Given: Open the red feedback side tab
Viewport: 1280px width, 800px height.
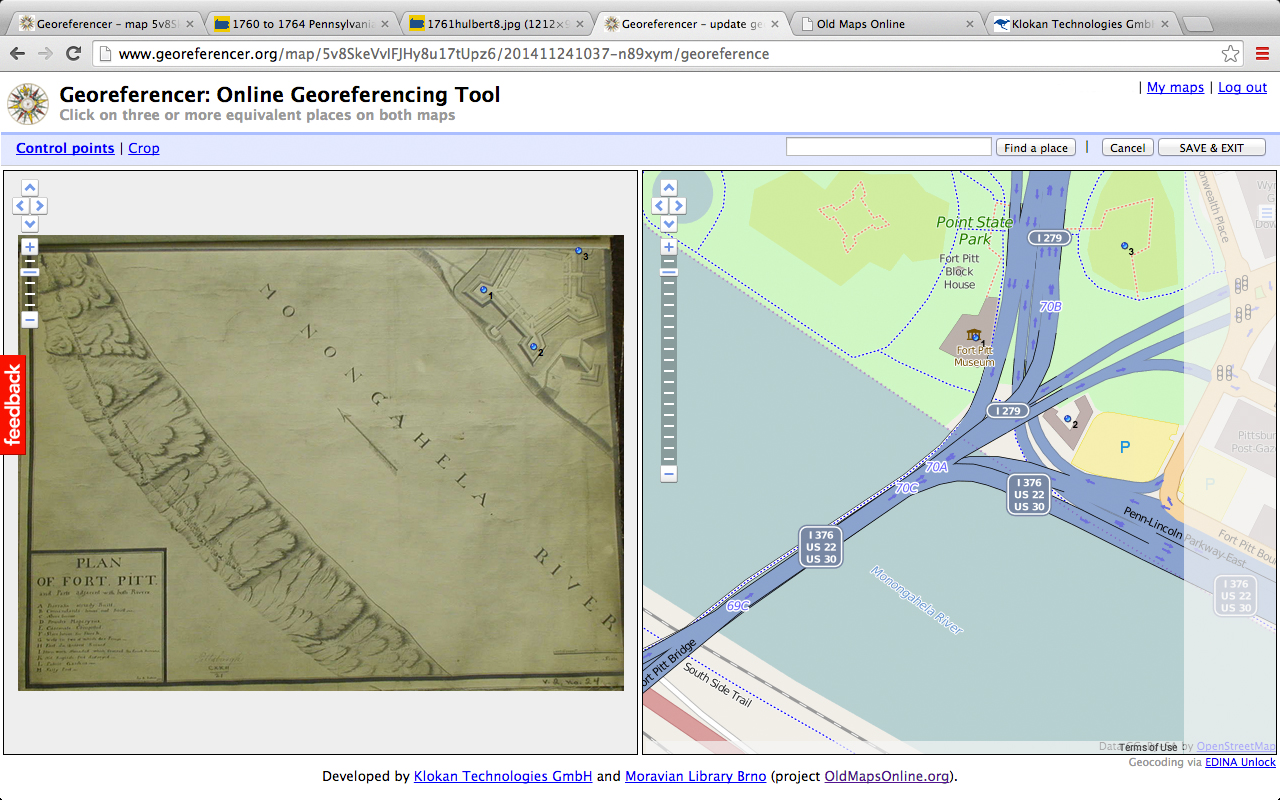Looking at the screenshot, I should pos(12,404).
